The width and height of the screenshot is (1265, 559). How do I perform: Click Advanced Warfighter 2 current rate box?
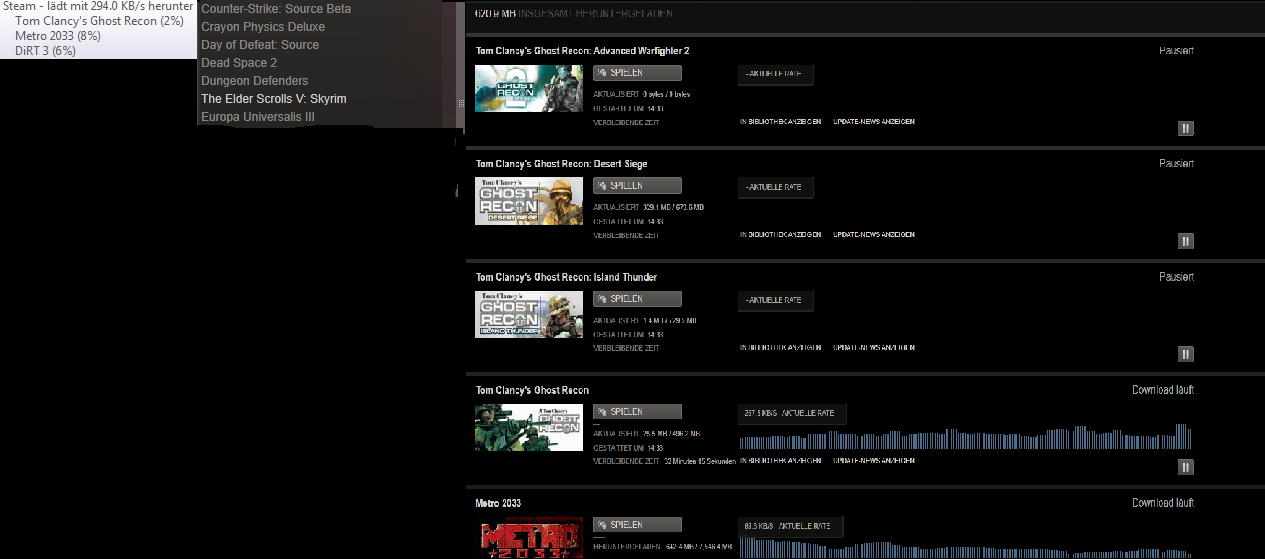tap(776, 73)
